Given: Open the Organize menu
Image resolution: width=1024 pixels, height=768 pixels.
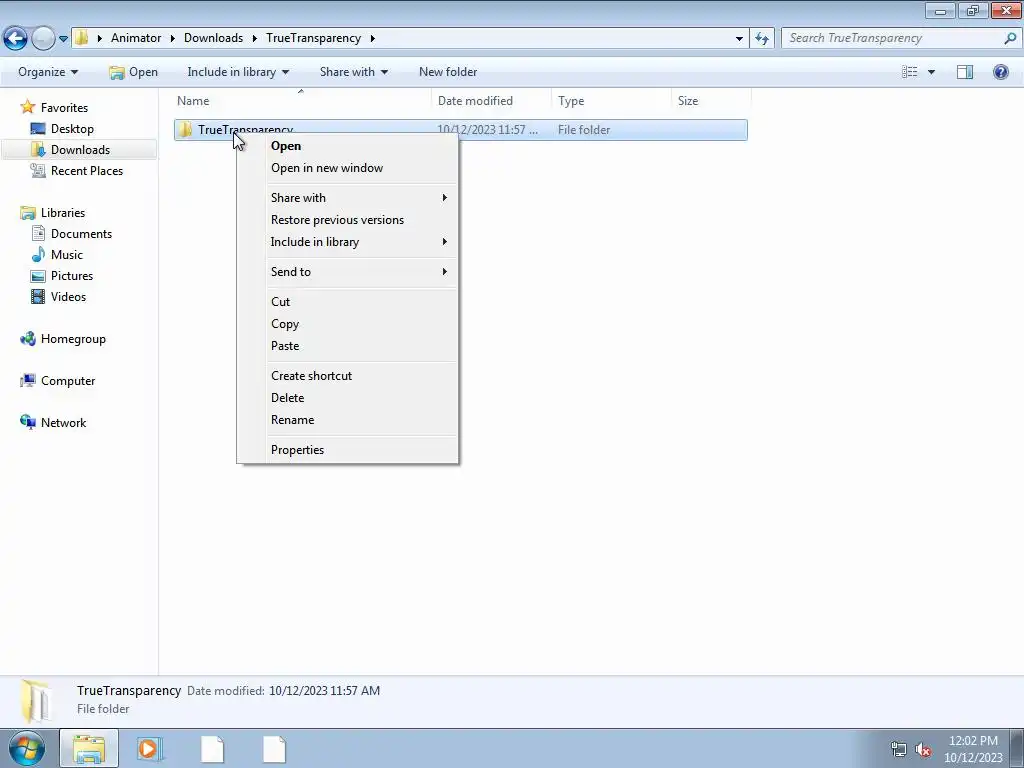Looking at the screenshot, I should [48, 72].
